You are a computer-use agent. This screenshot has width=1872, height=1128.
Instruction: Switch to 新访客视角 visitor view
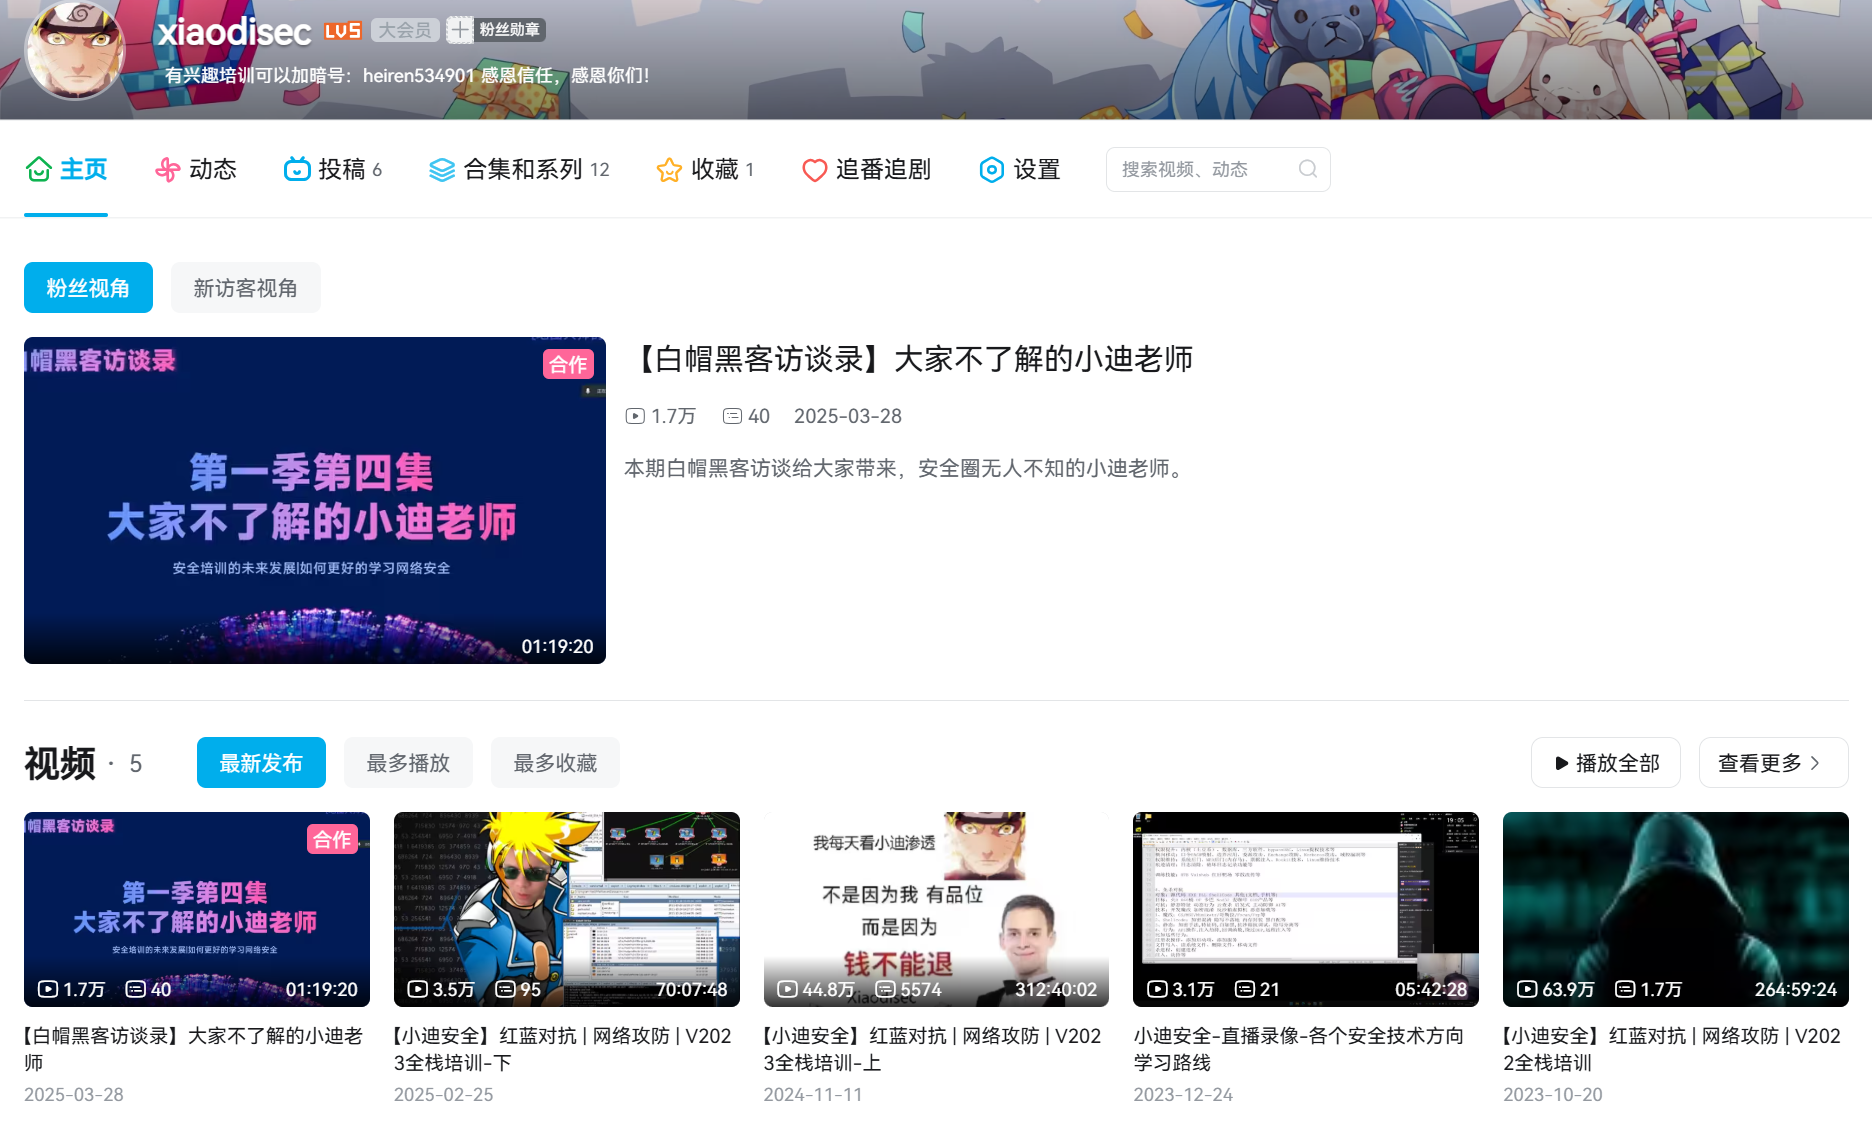(245, 288)
